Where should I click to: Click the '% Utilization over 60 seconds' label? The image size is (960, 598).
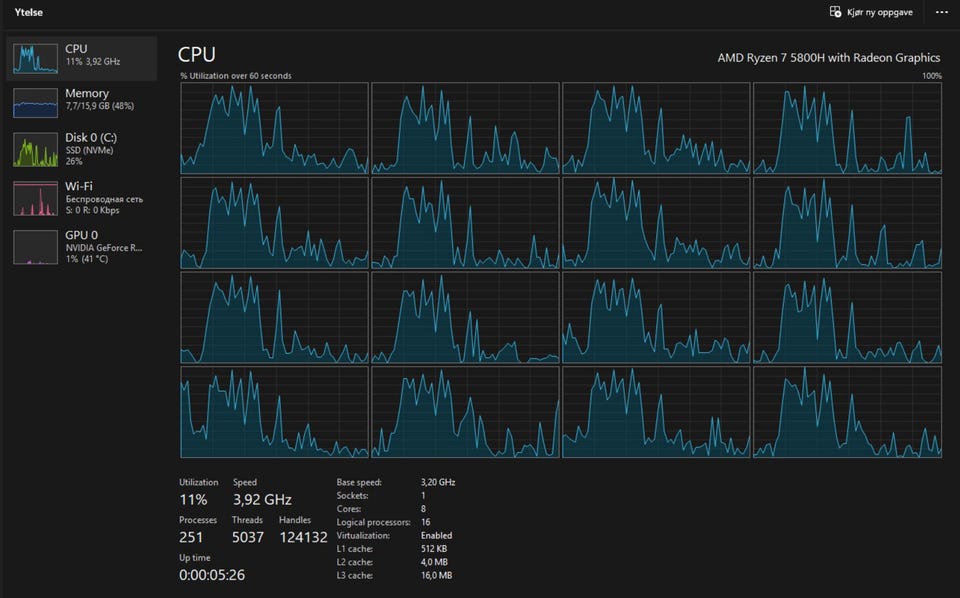[236, 76]
